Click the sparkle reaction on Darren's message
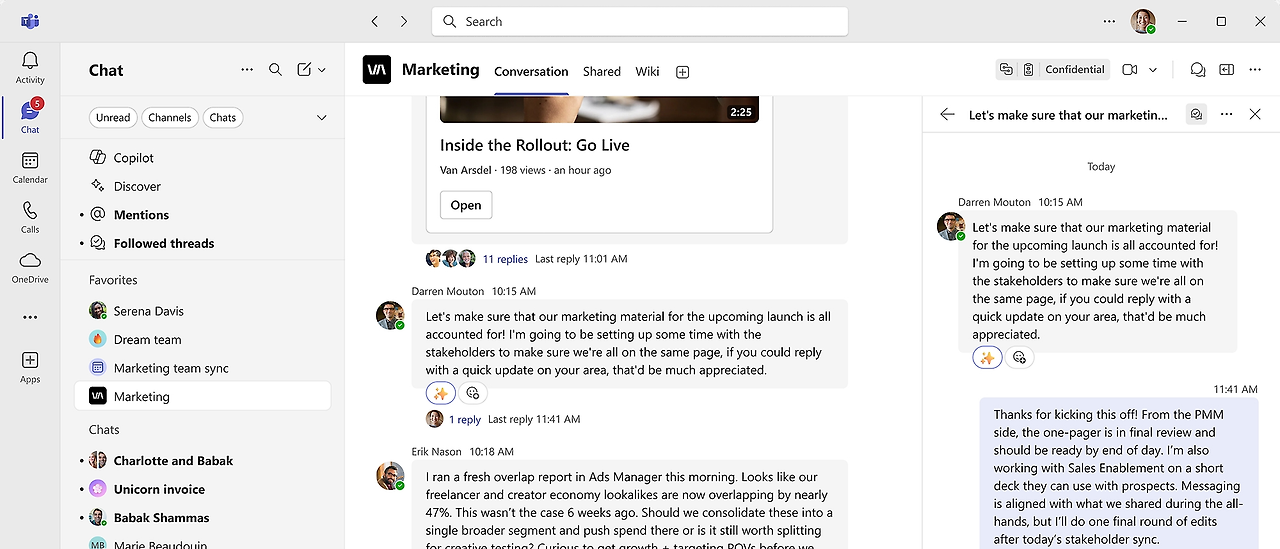This screenshot has width=1280, height=549. click(x=441, y=393)
